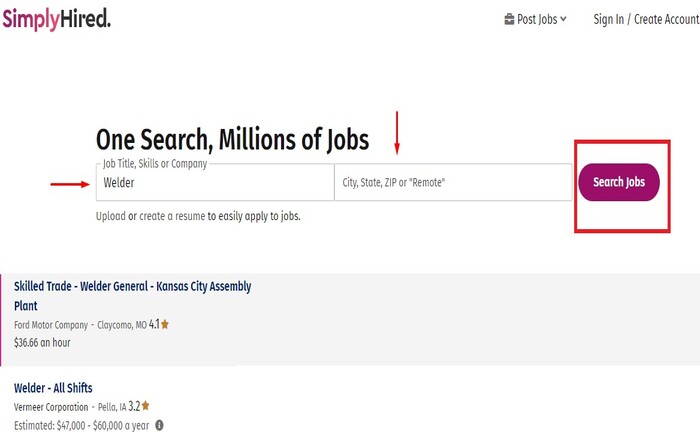Click the Estimated $47,000 - $60,000 salary text
The image size is (700, 432).
[x=81, y=425]
